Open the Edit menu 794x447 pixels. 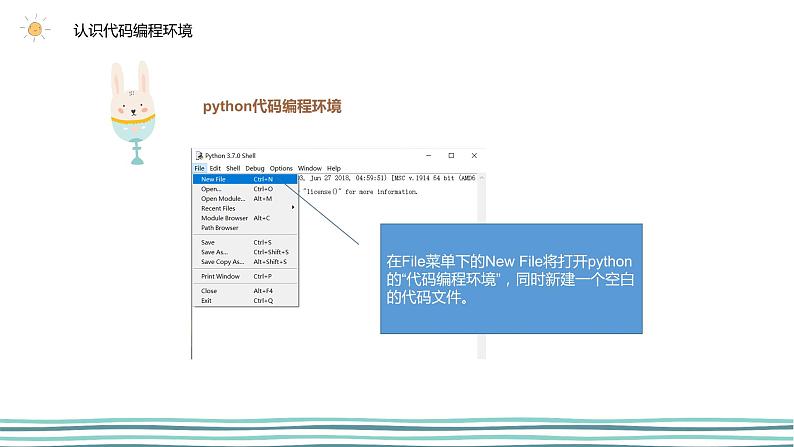(215, 168)
